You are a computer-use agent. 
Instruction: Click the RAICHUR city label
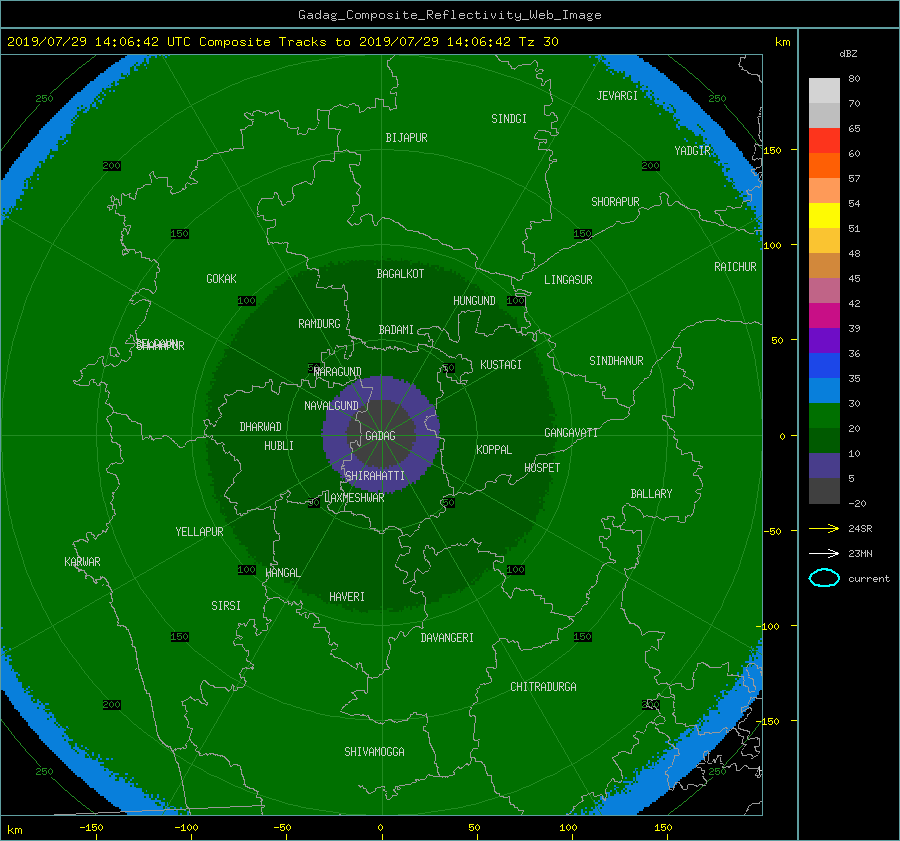point(735,267)
